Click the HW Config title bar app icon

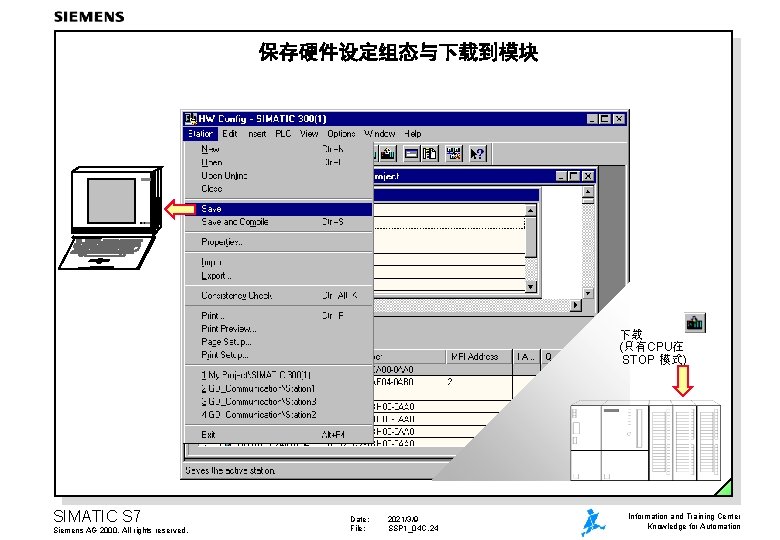pyautogui.click(x=191, y=119)
